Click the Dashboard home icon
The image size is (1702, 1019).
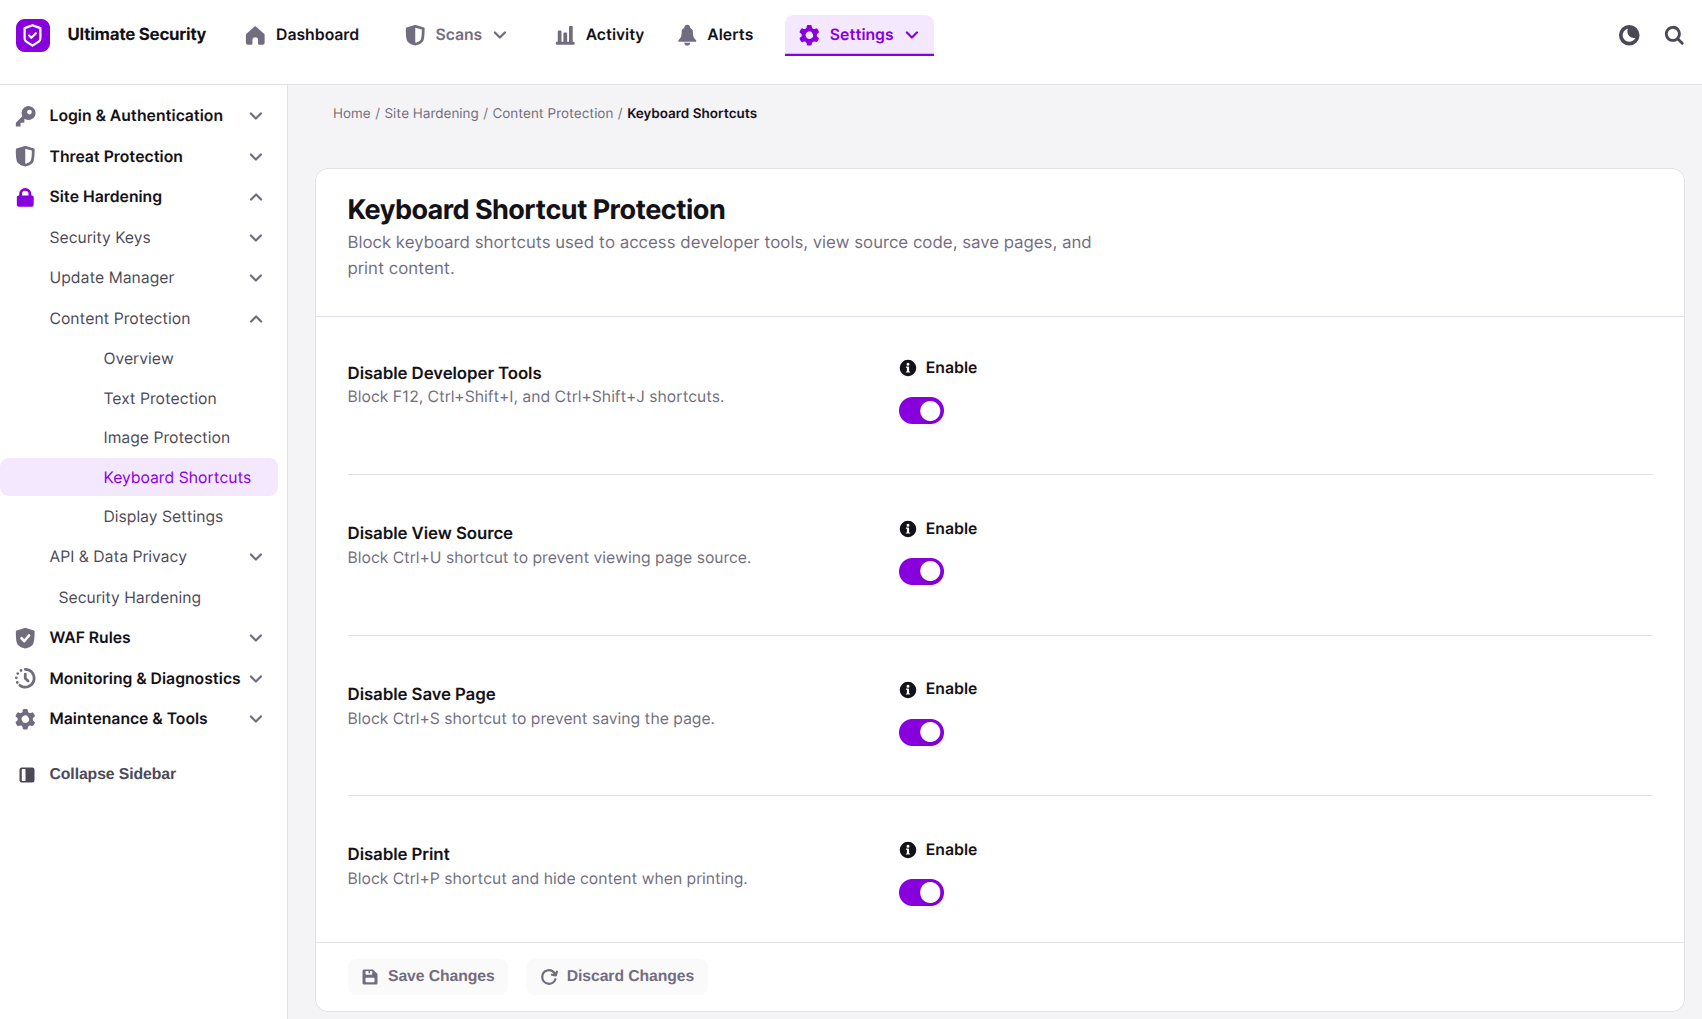(255, 35)
